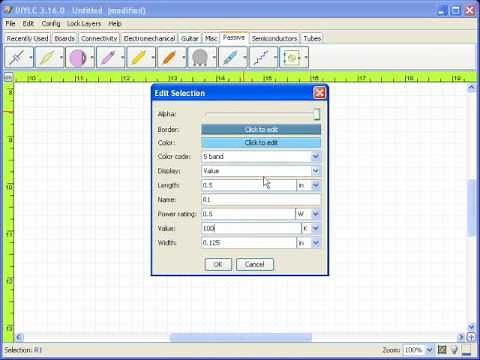This screenshot has height=360, width=480.
Task: Switch to the Tubes tab
Action: click(x=312, y=38)
